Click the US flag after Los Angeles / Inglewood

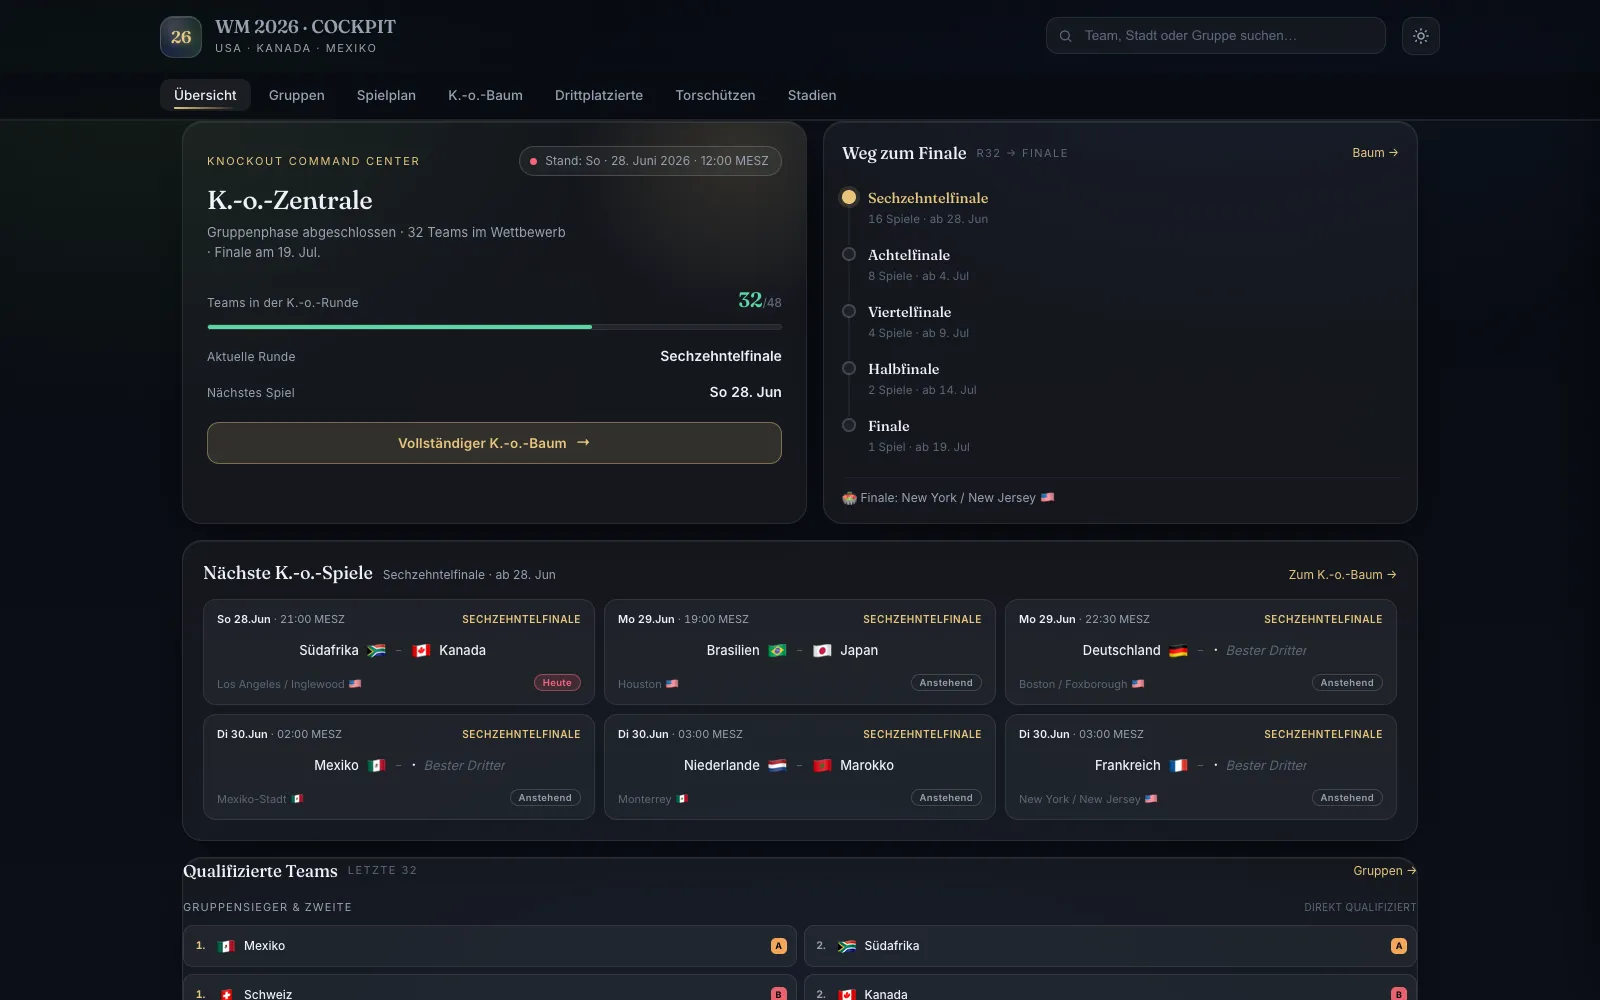355,684
